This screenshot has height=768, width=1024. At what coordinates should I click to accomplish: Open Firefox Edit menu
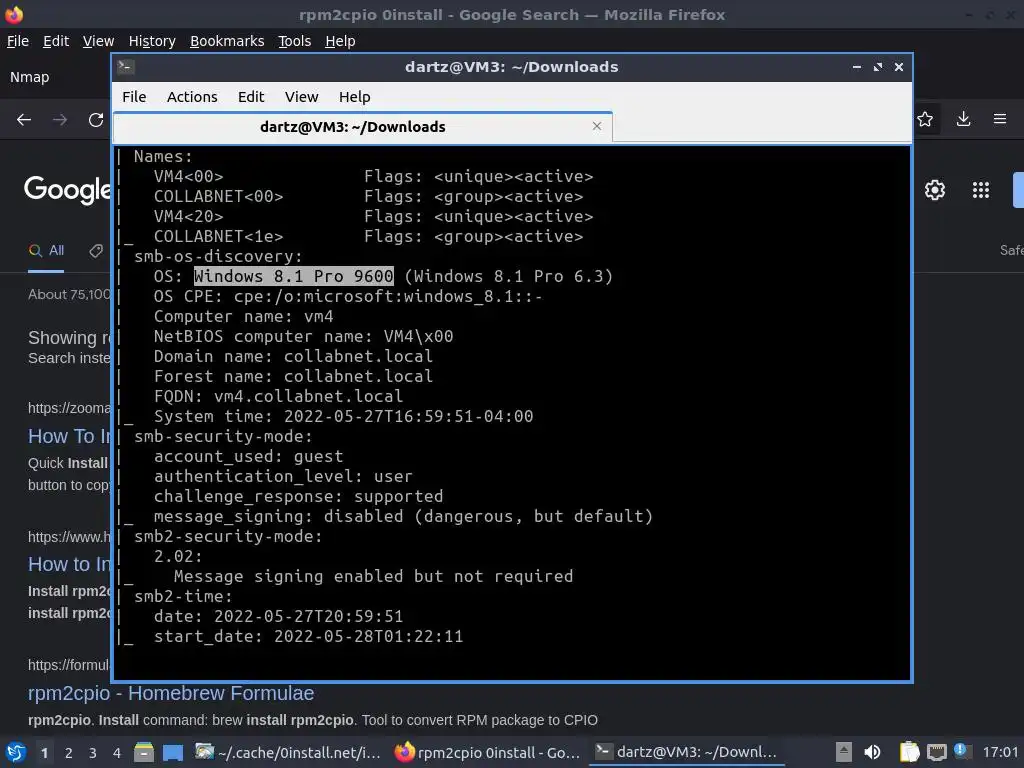click(x=56, y=41)
